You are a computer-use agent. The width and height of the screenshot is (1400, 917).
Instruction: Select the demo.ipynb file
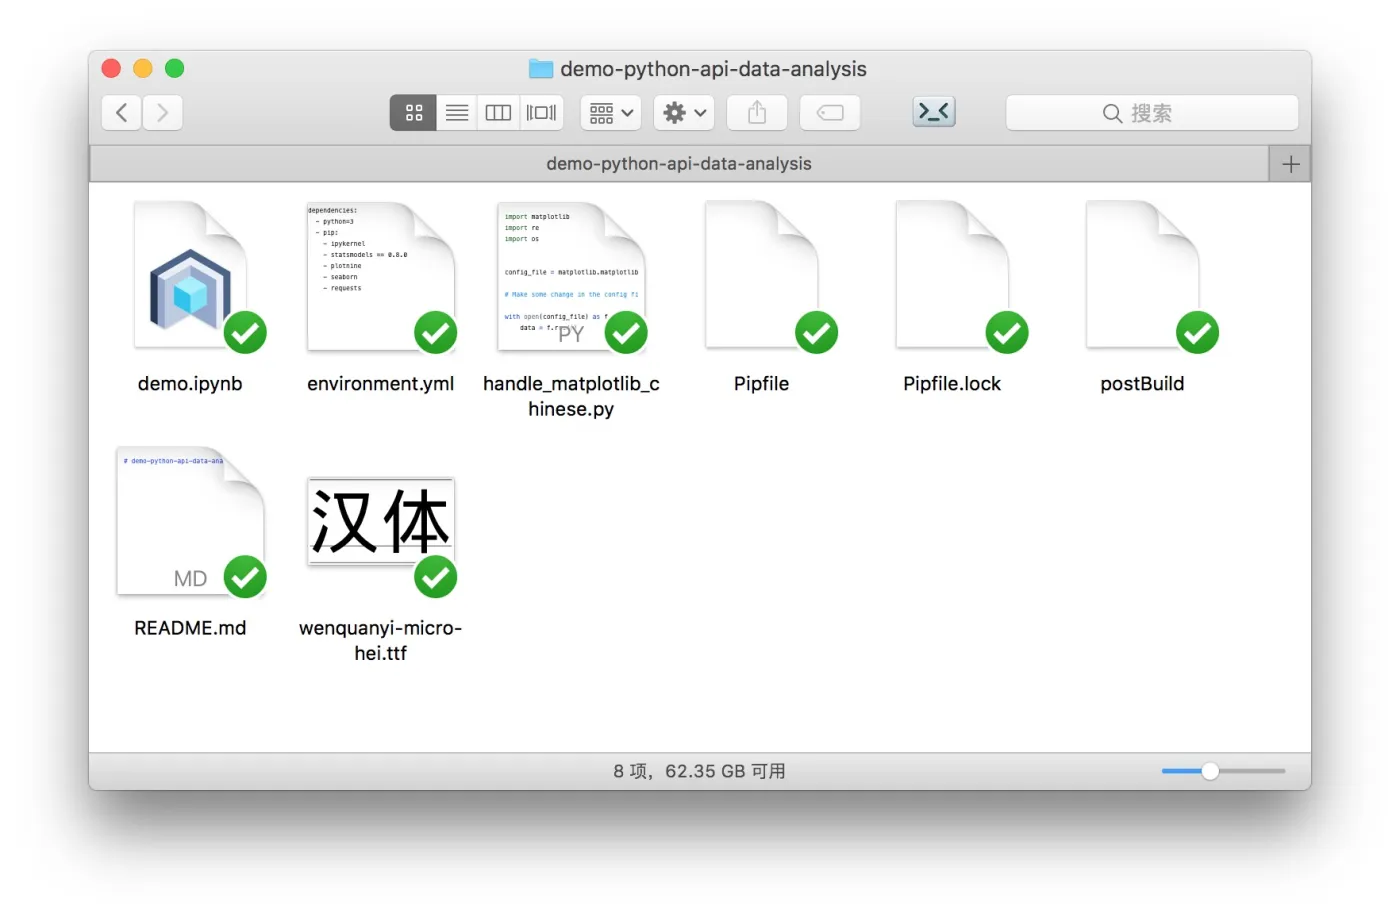pos(190,297)
